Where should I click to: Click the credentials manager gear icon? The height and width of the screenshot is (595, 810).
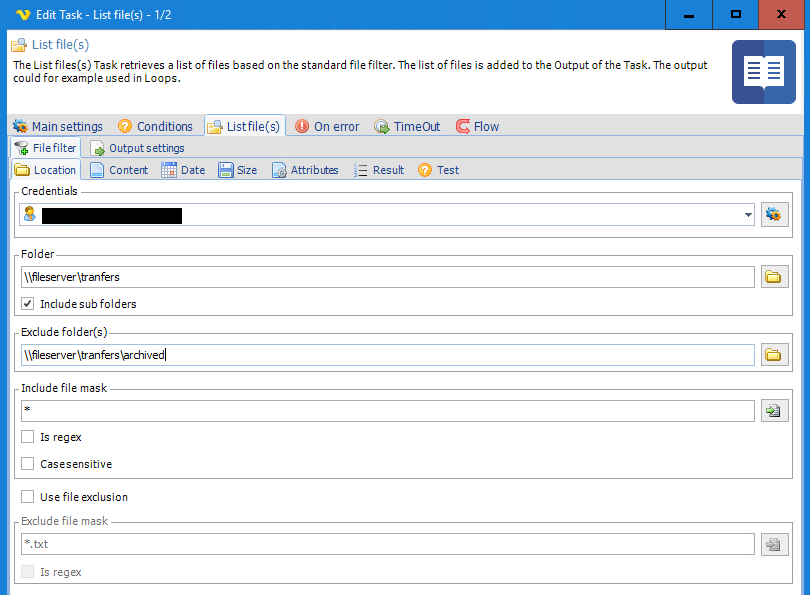(774, 214)
